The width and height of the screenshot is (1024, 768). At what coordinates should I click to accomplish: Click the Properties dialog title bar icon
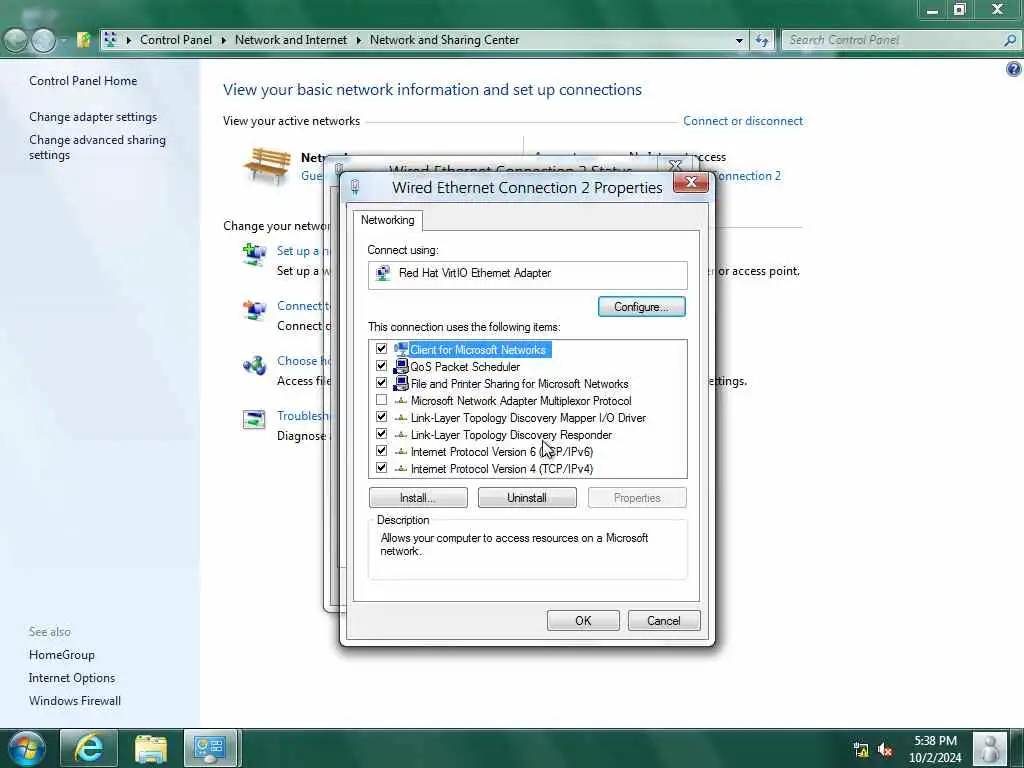[x=355, y=188]
